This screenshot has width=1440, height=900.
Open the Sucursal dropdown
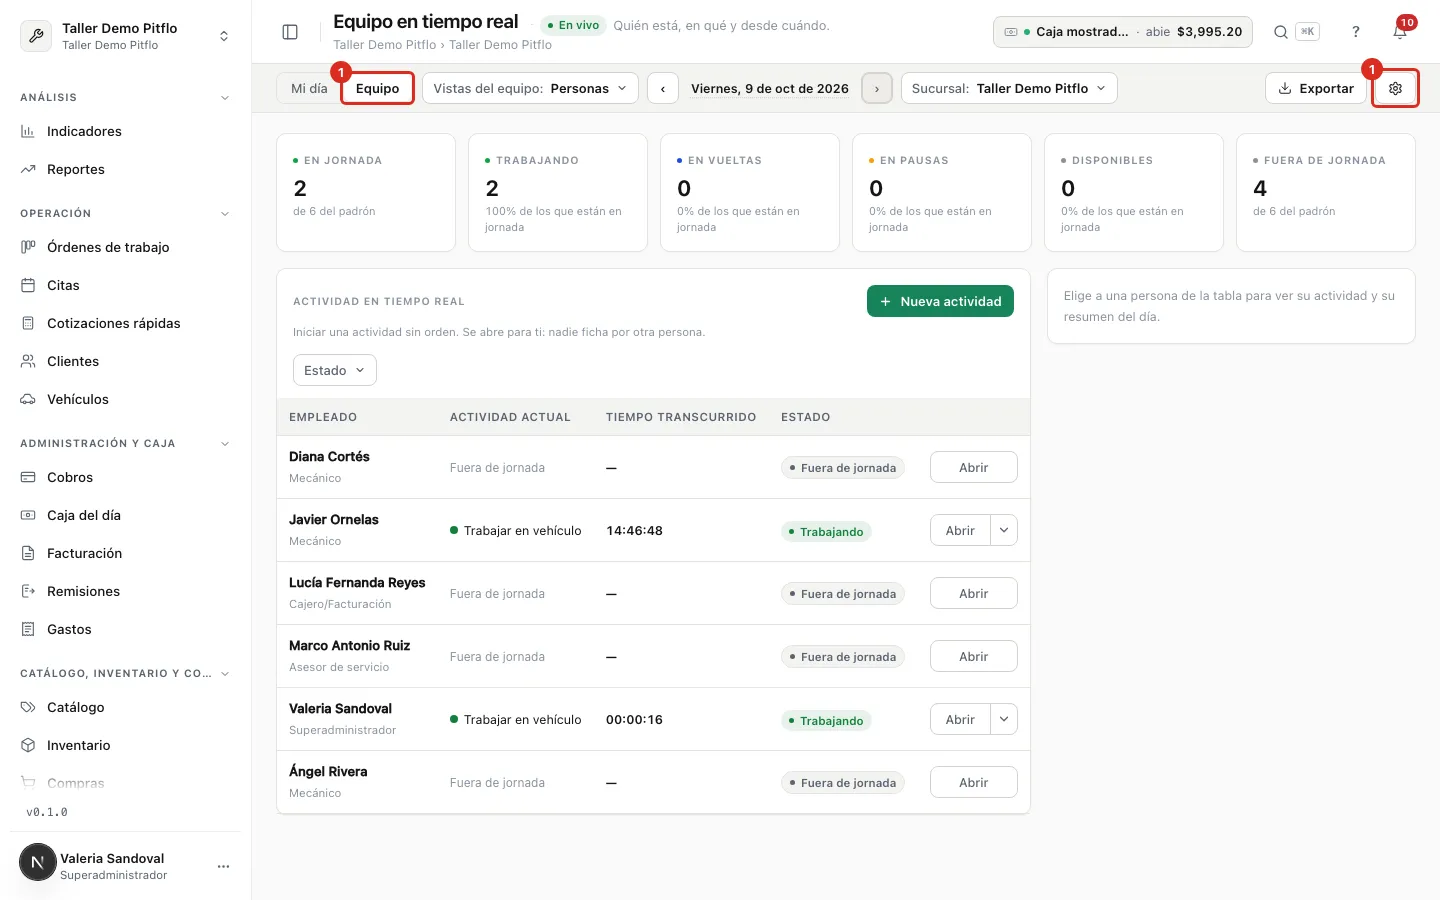[x=1009, y=88]
